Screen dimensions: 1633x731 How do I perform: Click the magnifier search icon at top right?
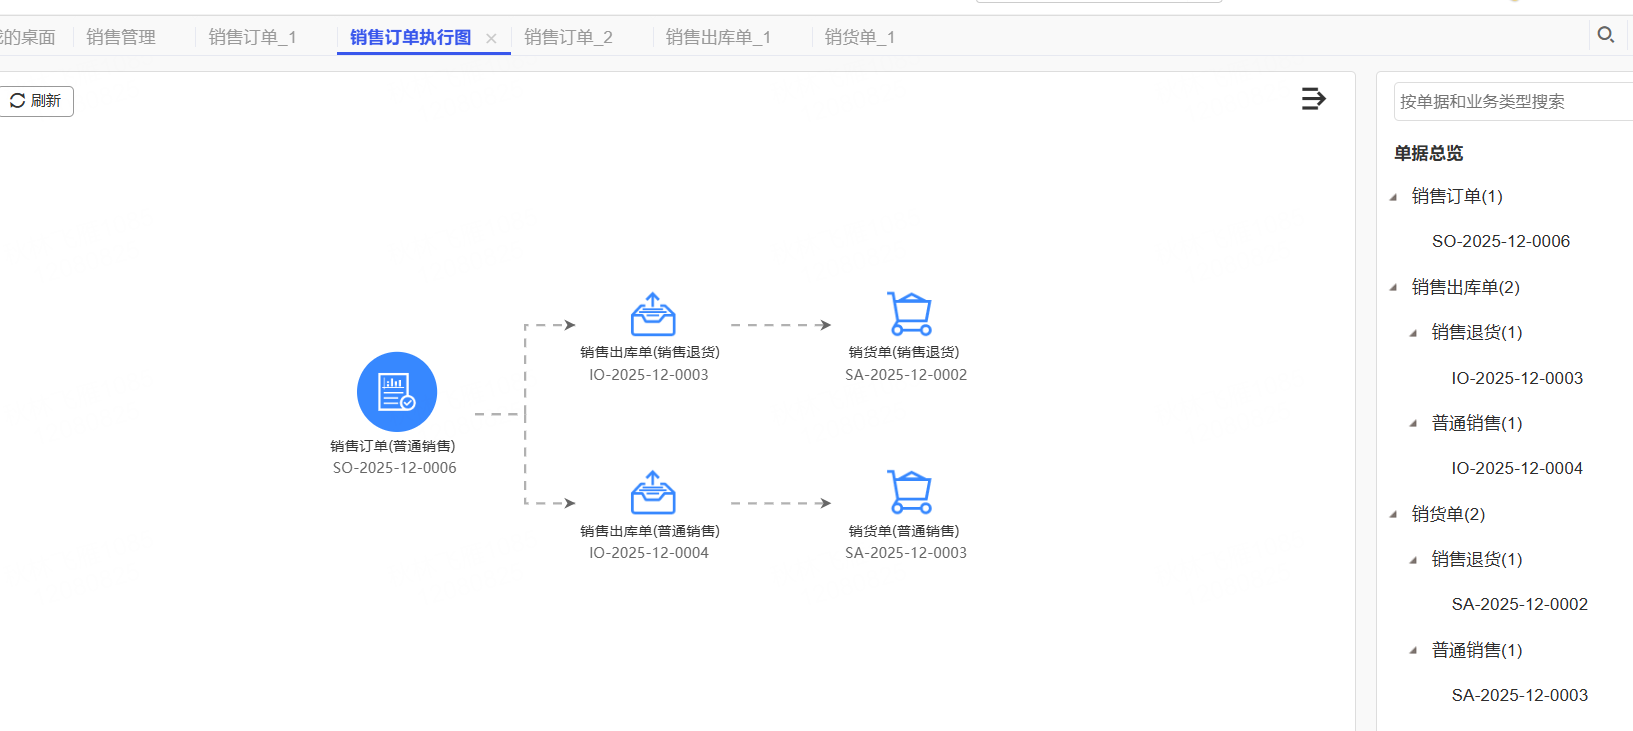[1605, 35]
